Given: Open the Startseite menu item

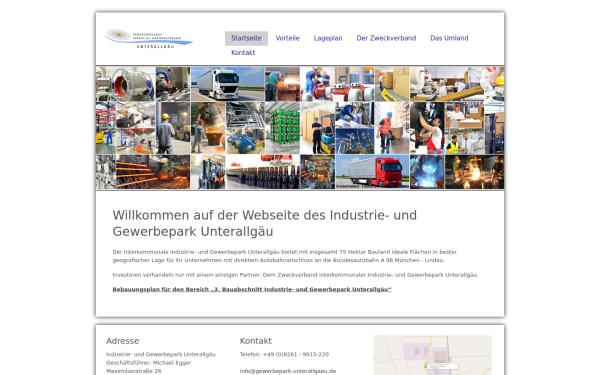Looking at the screenshot, I should [246, 38].
